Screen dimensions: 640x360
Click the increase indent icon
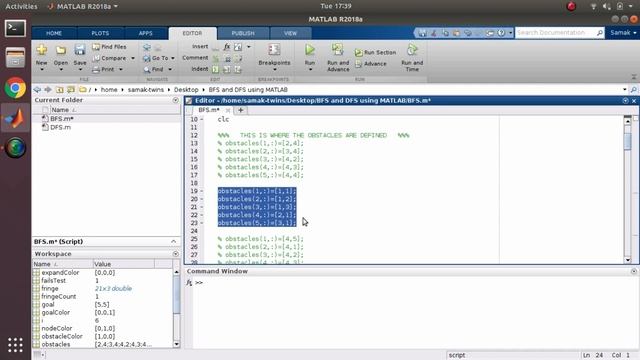[227, 69]
